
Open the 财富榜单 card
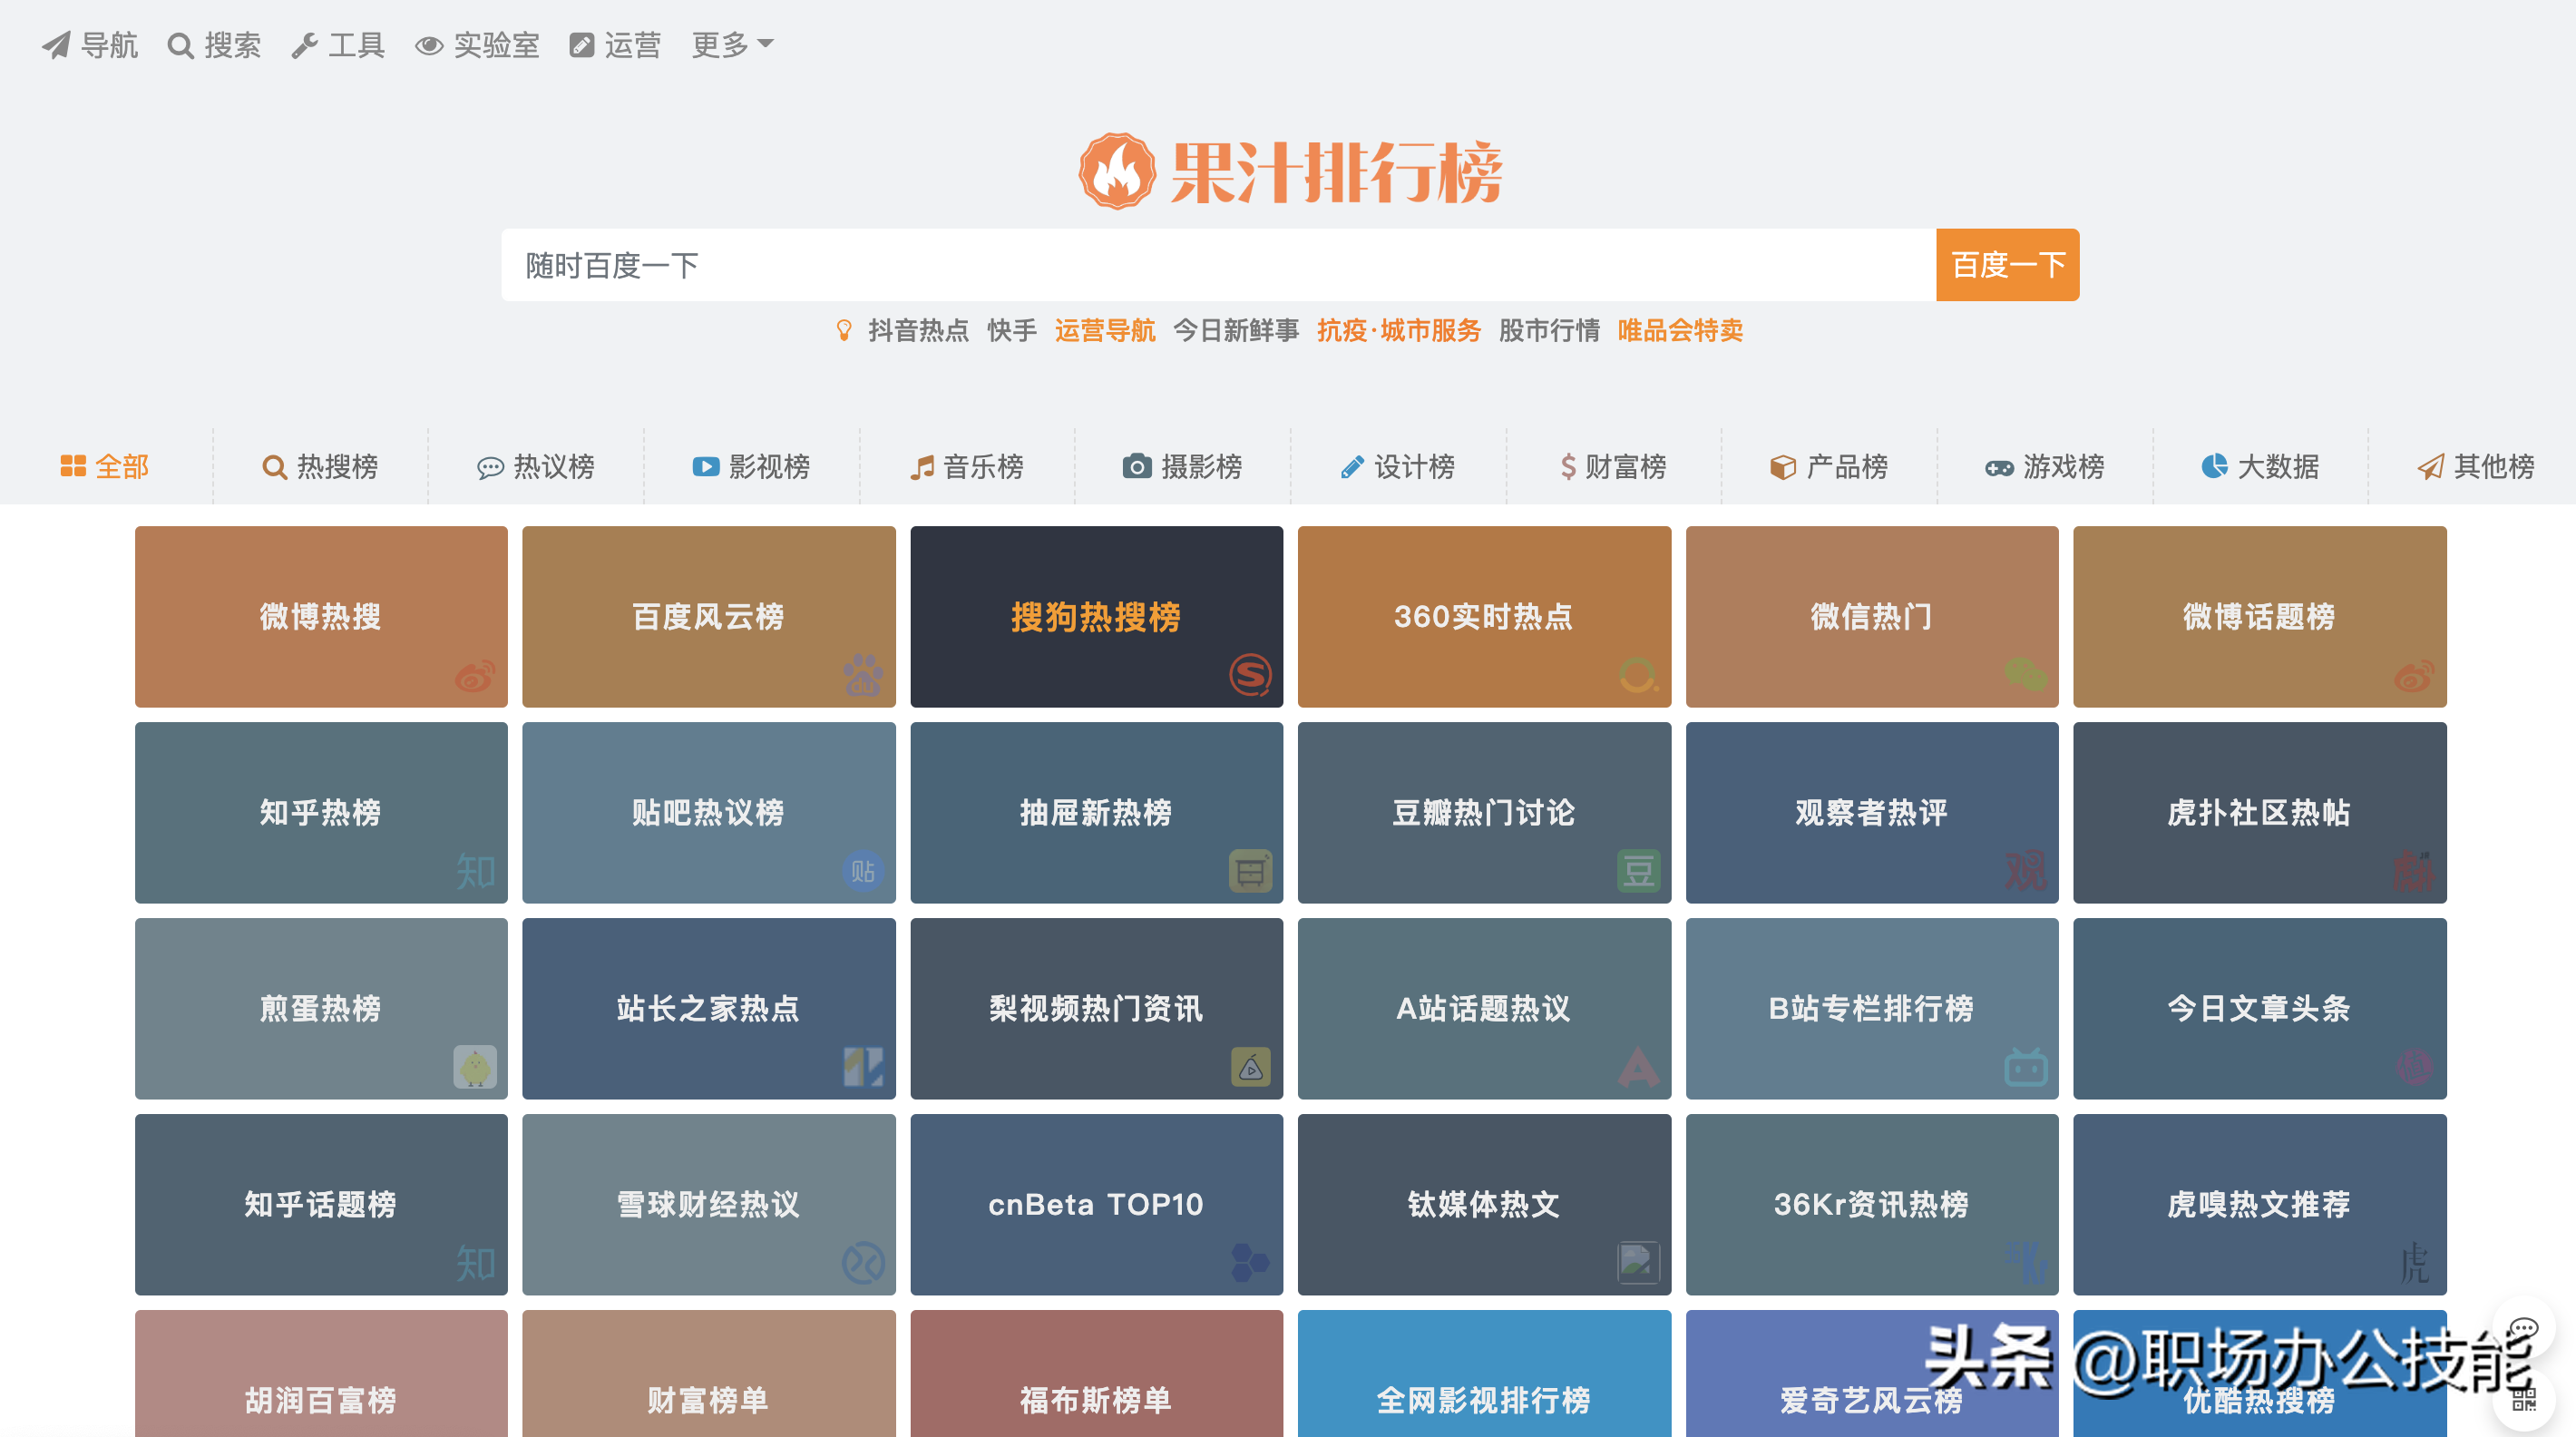tap(709, 1373)
